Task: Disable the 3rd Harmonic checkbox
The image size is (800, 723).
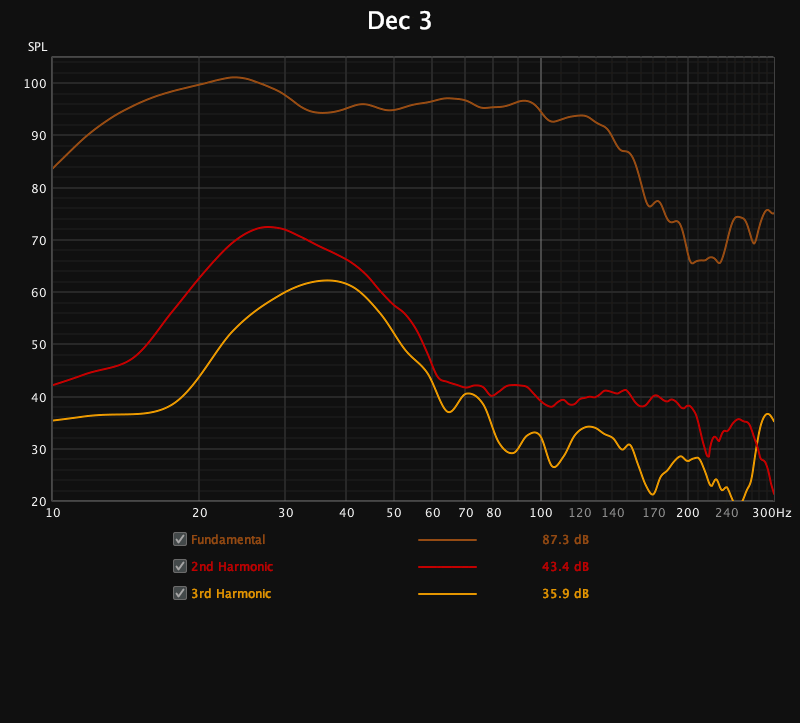Action: (180, 593)
